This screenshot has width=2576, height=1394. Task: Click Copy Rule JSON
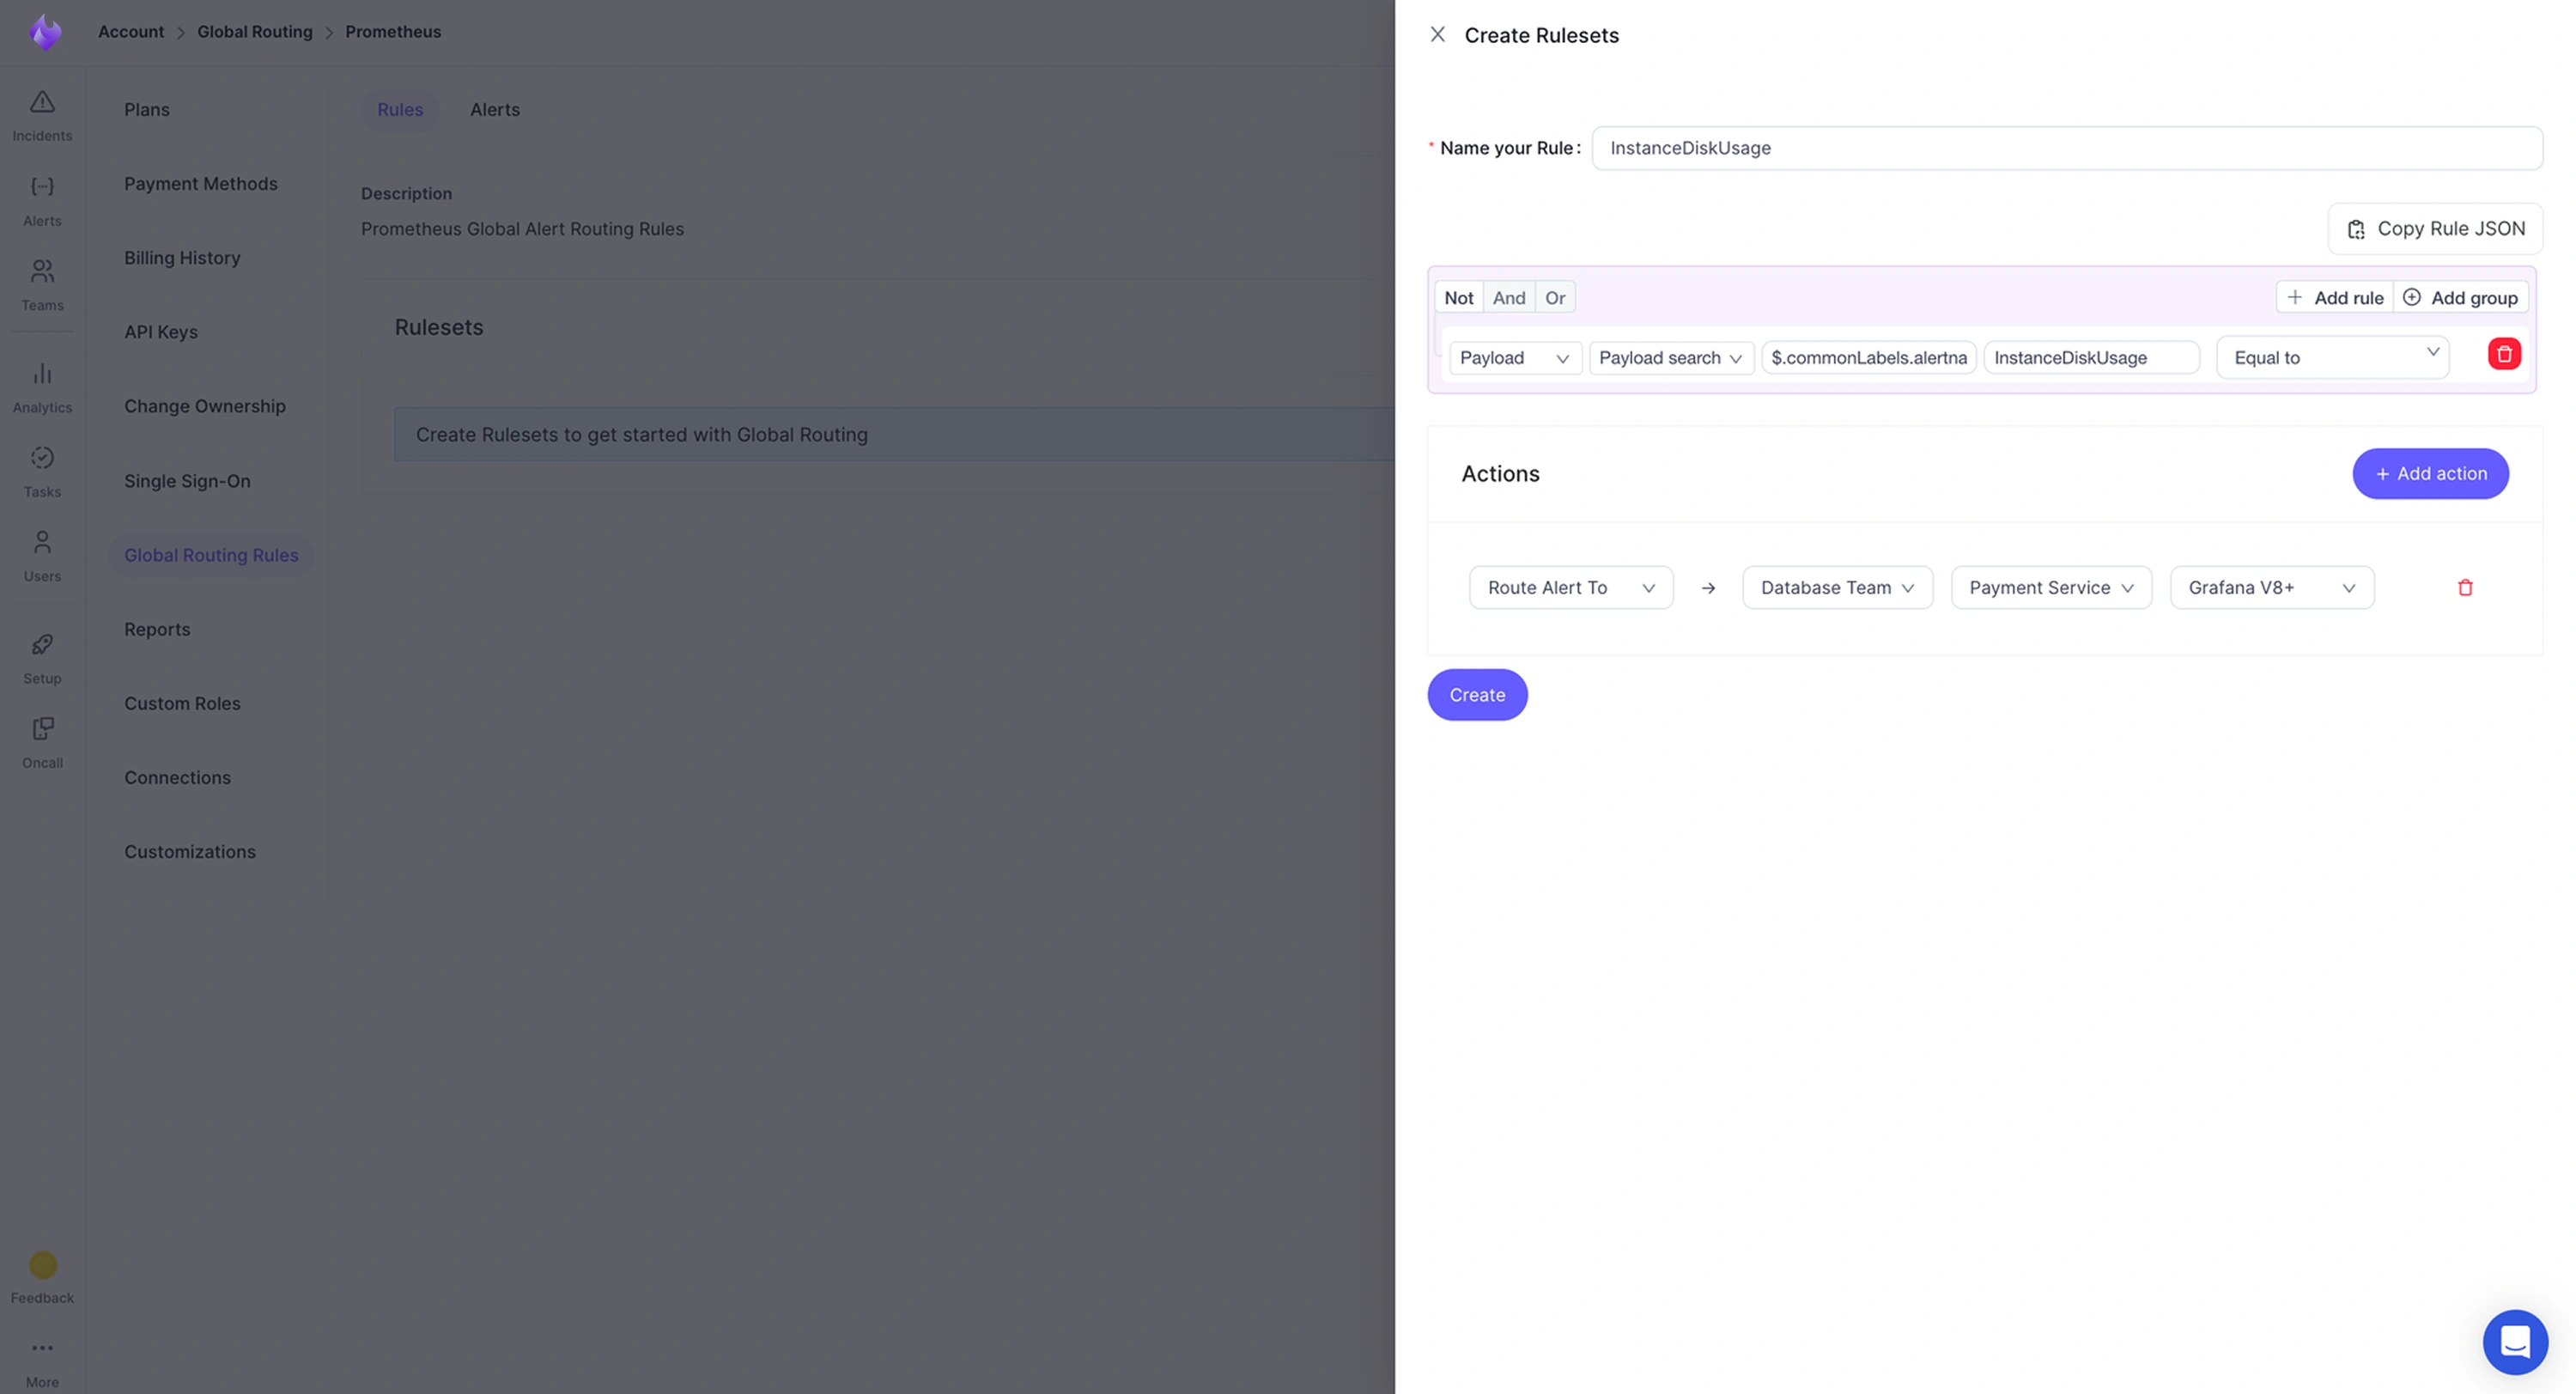click(x=2434, y=229)
